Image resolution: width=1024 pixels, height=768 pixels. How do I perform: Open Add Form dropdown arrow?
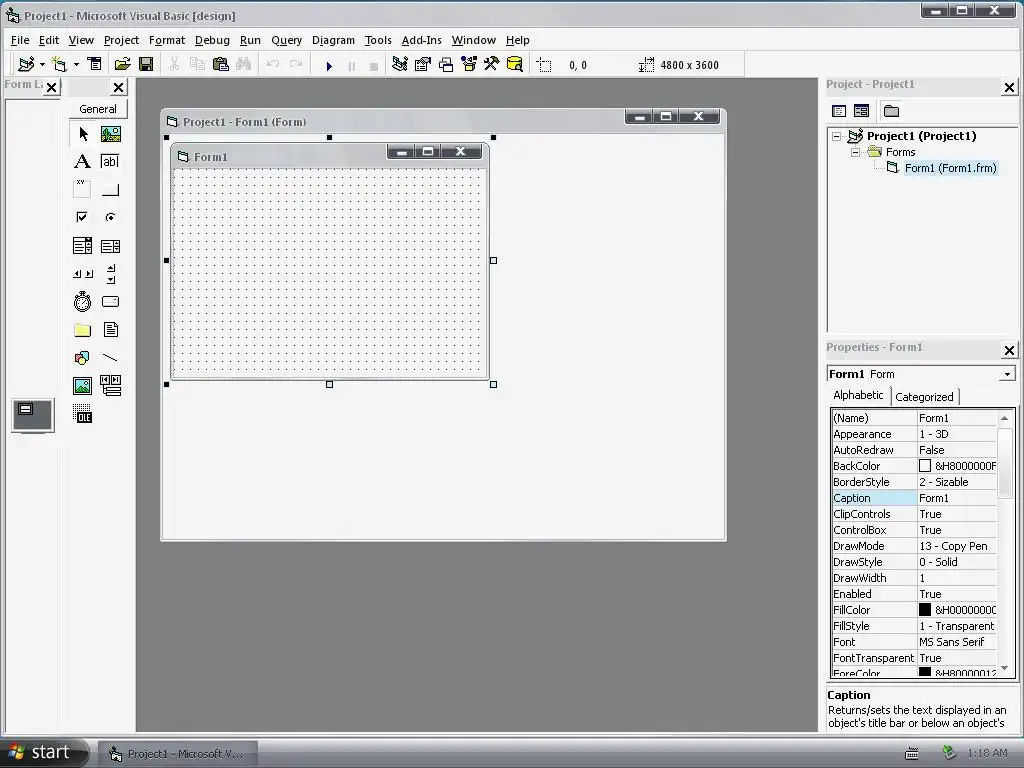(x=76, y=64)
